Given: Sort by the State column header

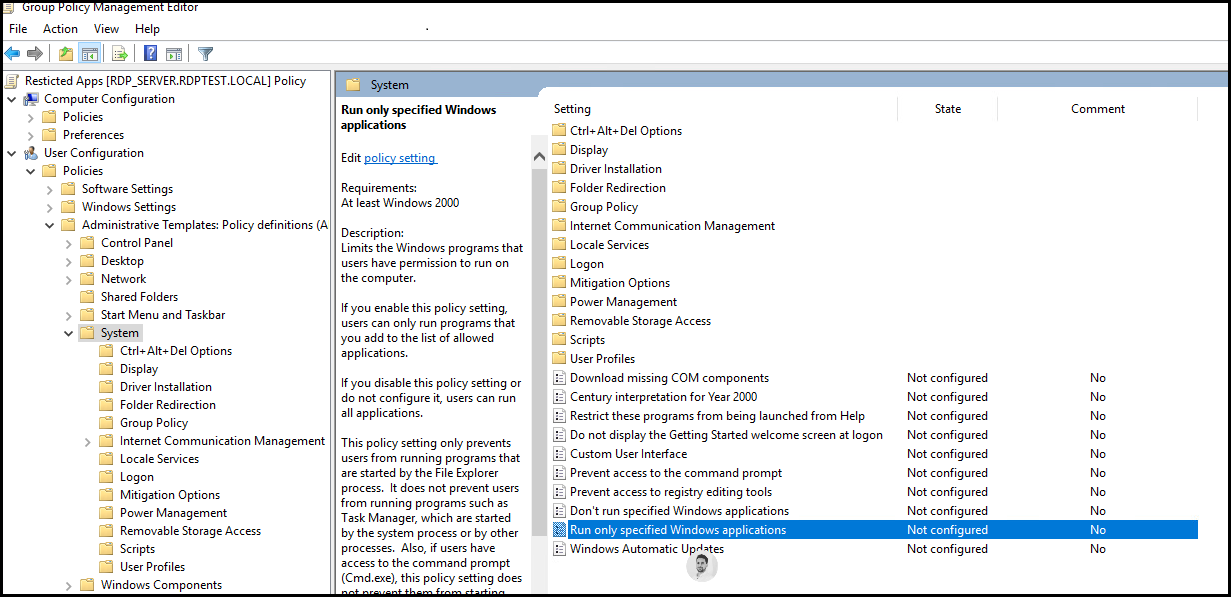Looking at the screenshot, I should click(x=948, y=109).
